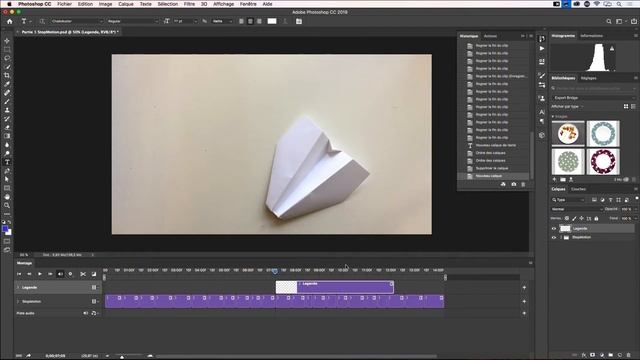Switch library to grid view icon
This screenshot has width=640, height=360.
click(x=626, y=107)
